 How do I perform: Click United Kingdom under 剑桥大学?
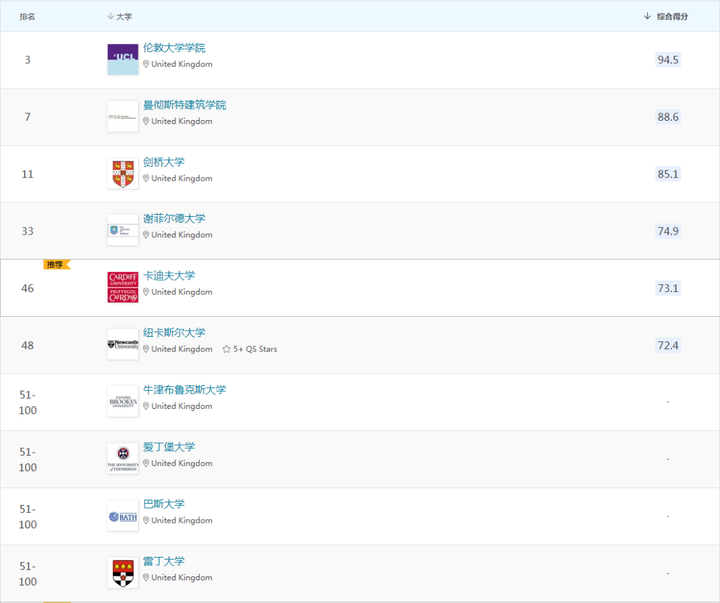[182, 178]
